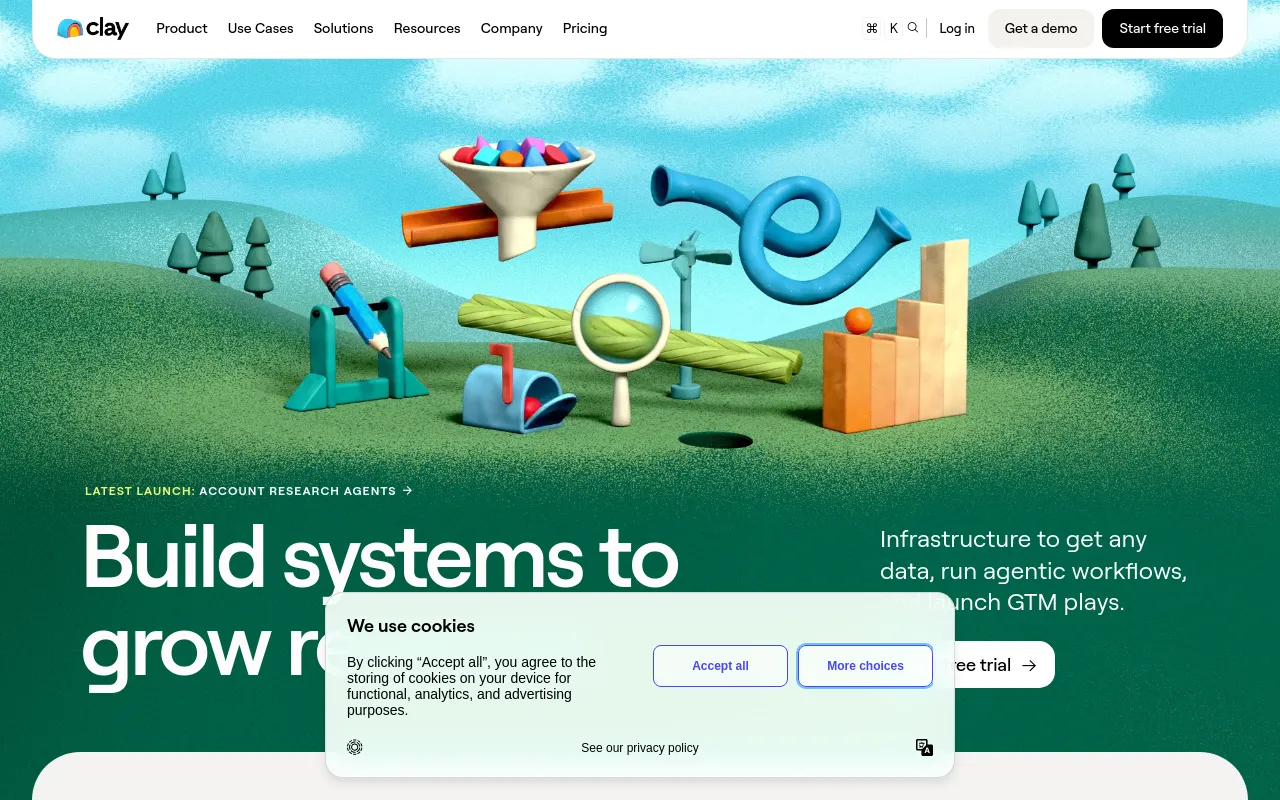1280x800 pixels.
Task: Click the cookie settings gear icon
Action: point(355,747)
